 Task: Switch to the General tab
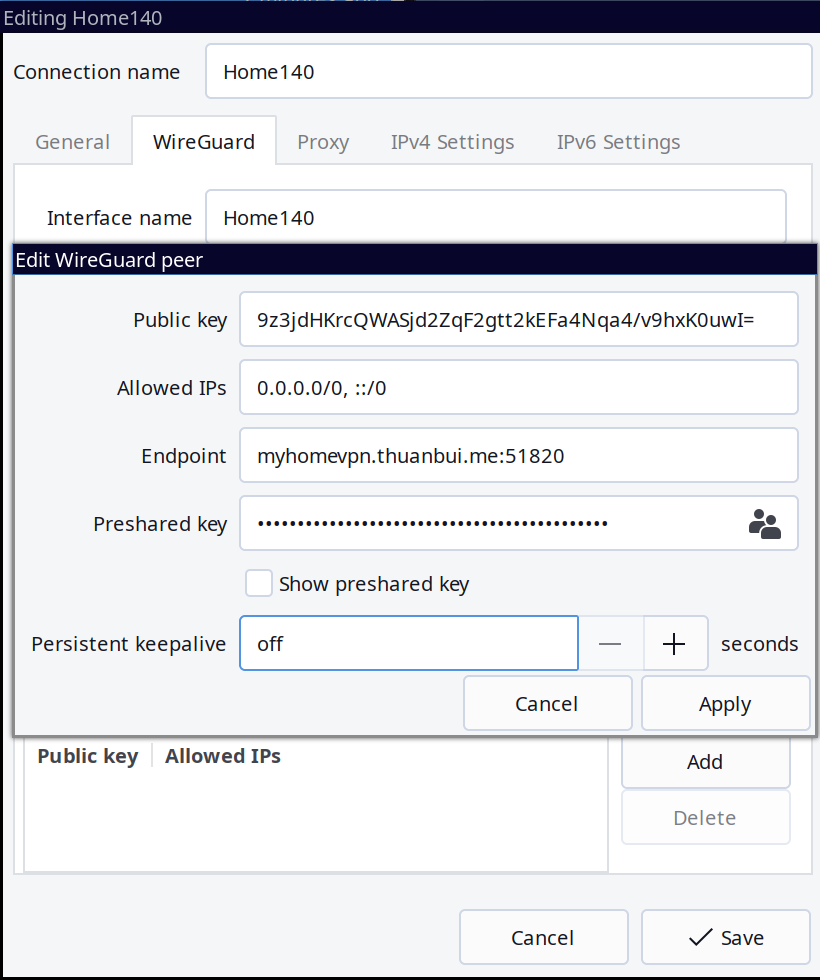(72, 142)
